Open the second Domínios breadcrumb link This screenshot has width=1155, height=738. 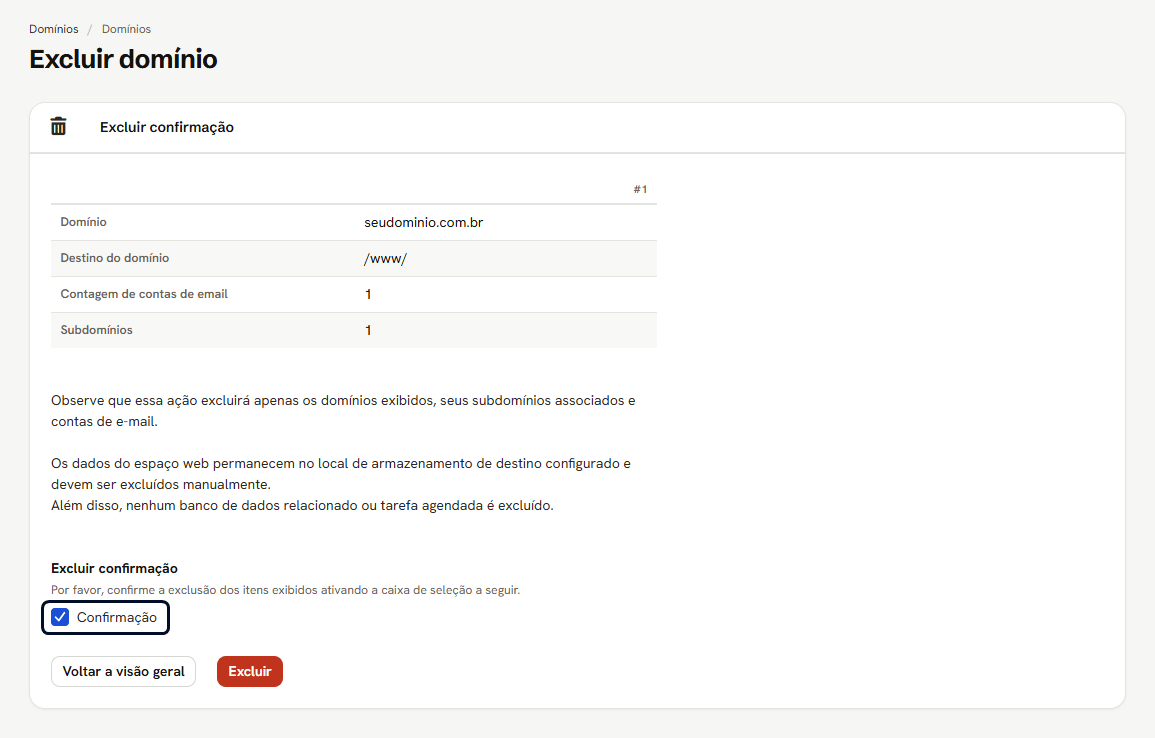click(126, 29)
